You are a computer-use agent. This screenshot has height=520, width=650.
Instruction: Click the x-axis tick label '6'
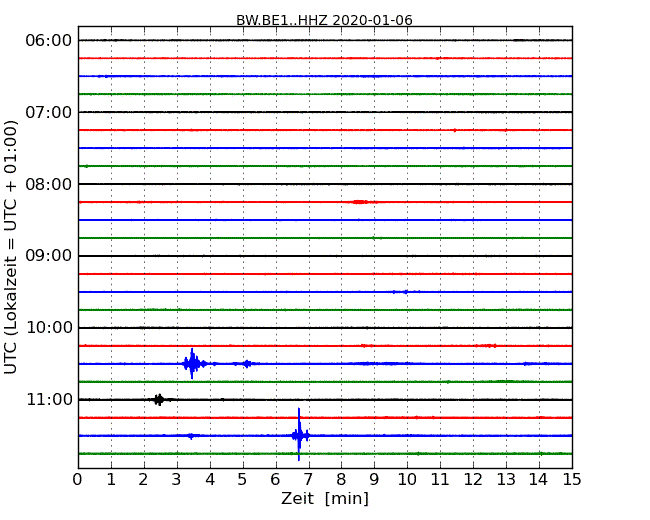tap(276, 480)
